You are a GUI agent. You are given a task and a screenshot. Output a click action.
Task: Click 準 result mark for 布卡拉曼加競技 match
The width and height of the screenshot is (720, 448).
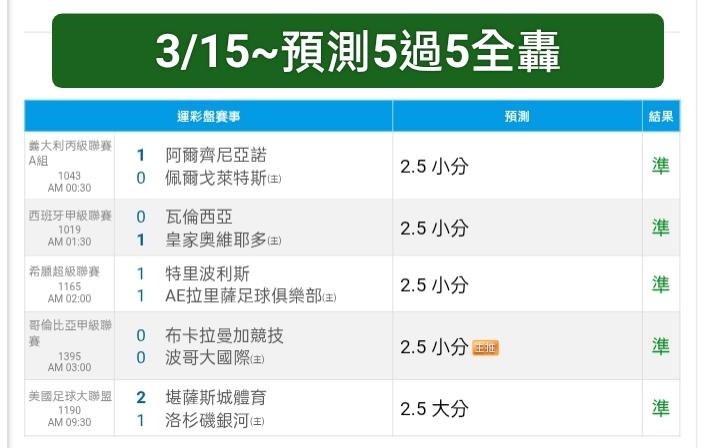(661, 346)
